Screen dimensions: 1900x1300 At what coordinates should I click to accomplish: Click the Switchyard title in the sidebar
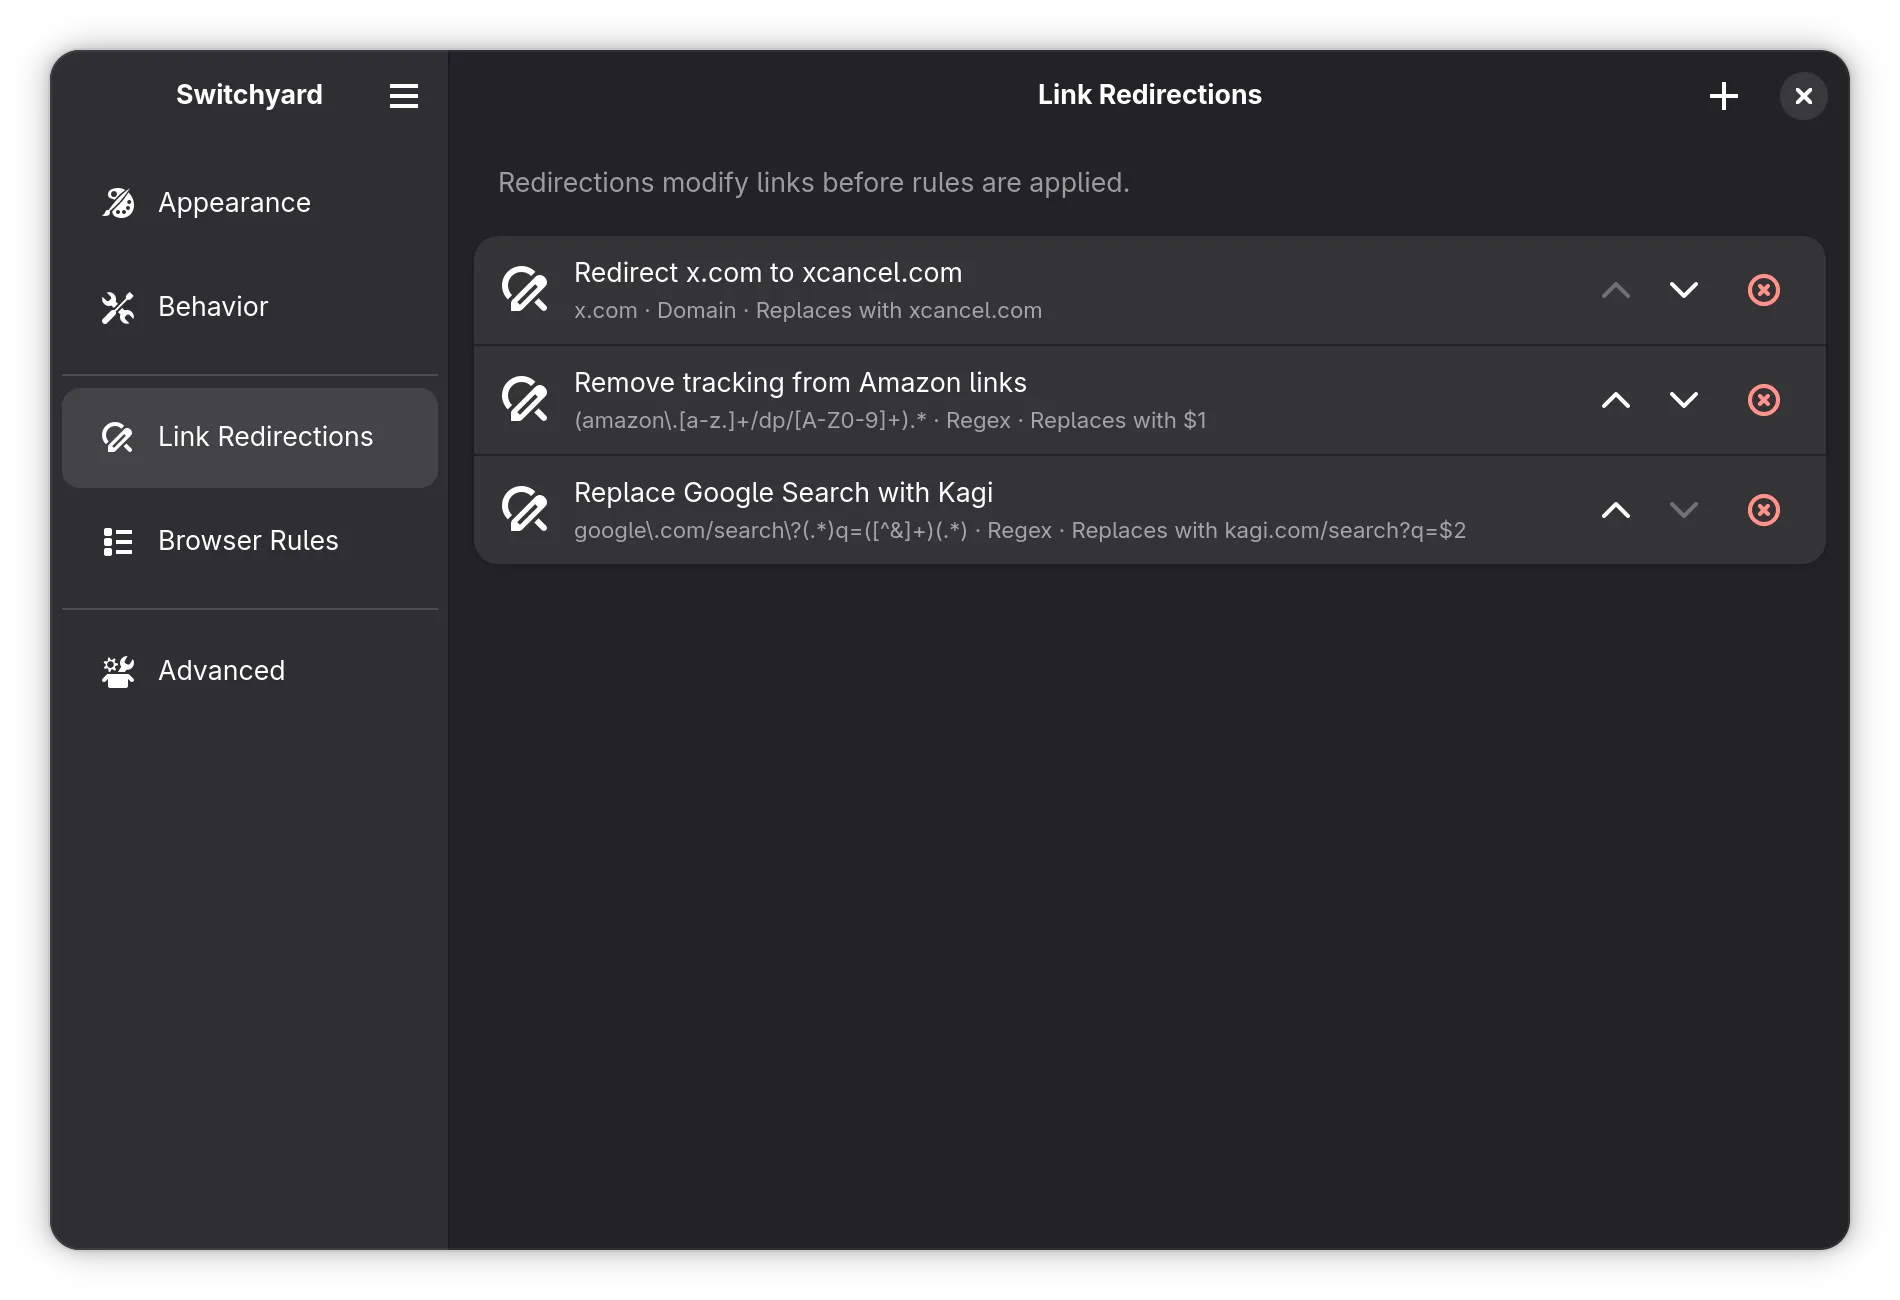[250, 95]
